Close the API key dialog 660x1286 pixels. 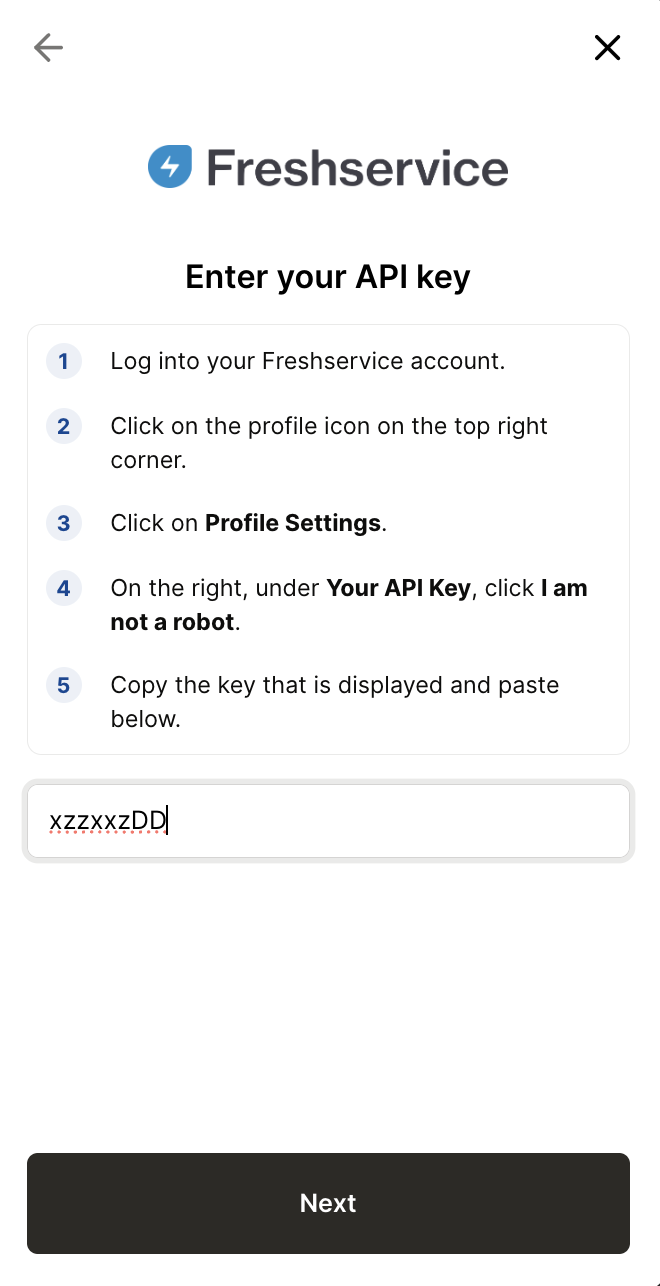pos(607,47)
